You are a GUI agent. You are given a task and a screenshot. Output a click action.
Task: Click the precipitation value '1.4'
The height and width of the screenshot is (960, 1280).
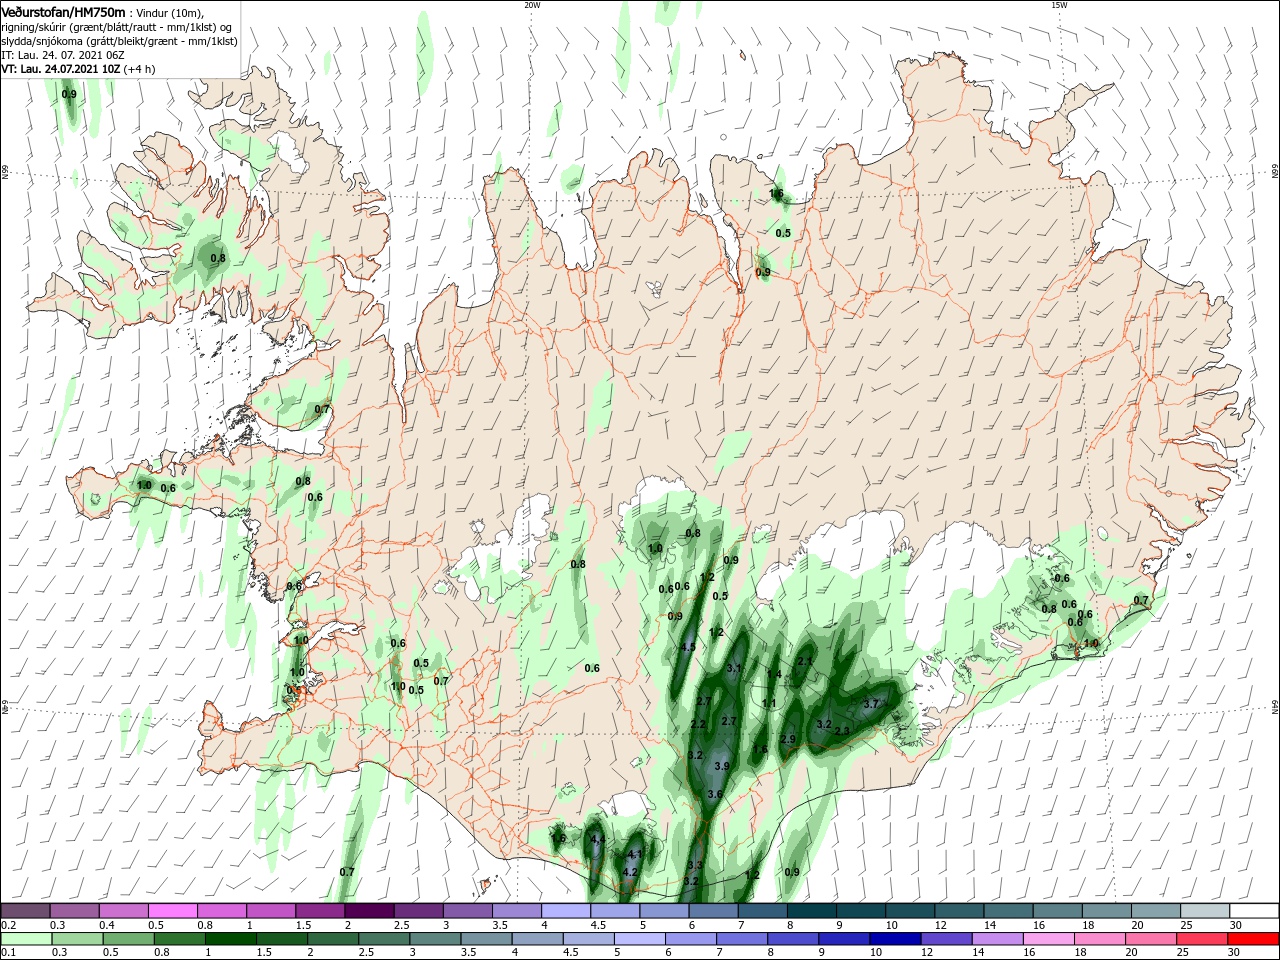[774, 674]
